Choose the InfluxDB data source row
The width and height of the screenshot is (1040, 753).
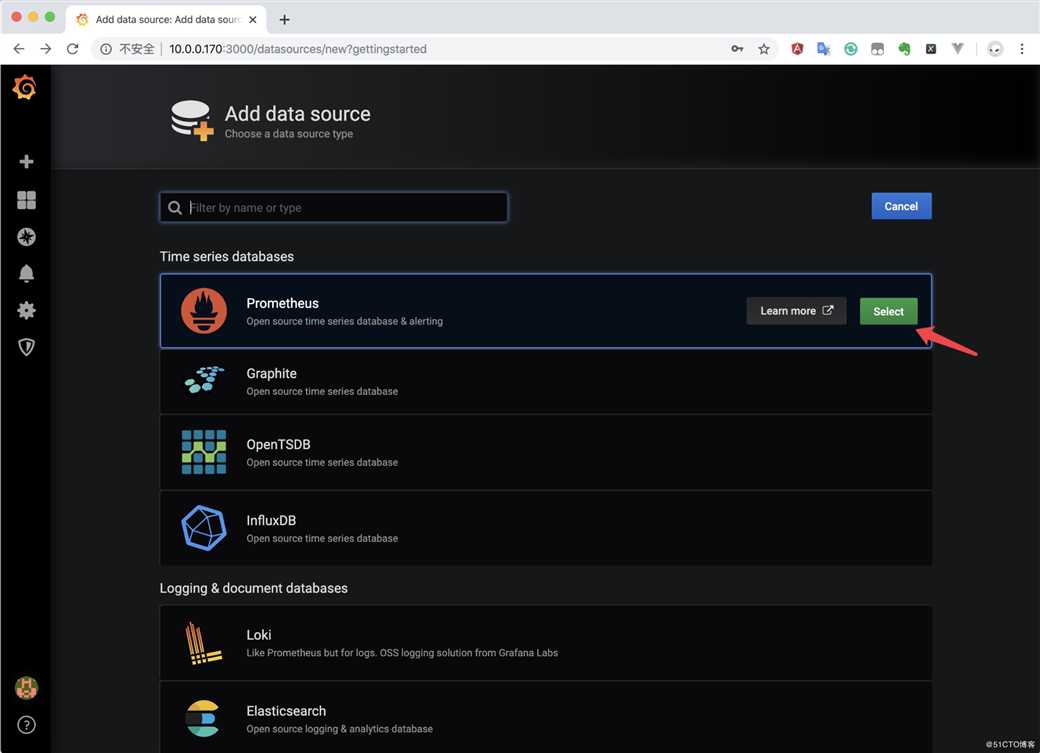click(545, 528)
